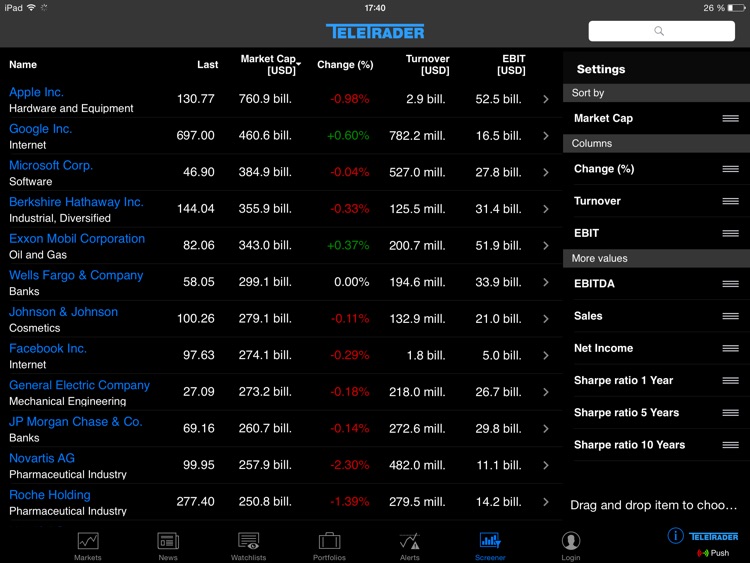
Task: Sort by the Last column header
Action: [208, 65]
